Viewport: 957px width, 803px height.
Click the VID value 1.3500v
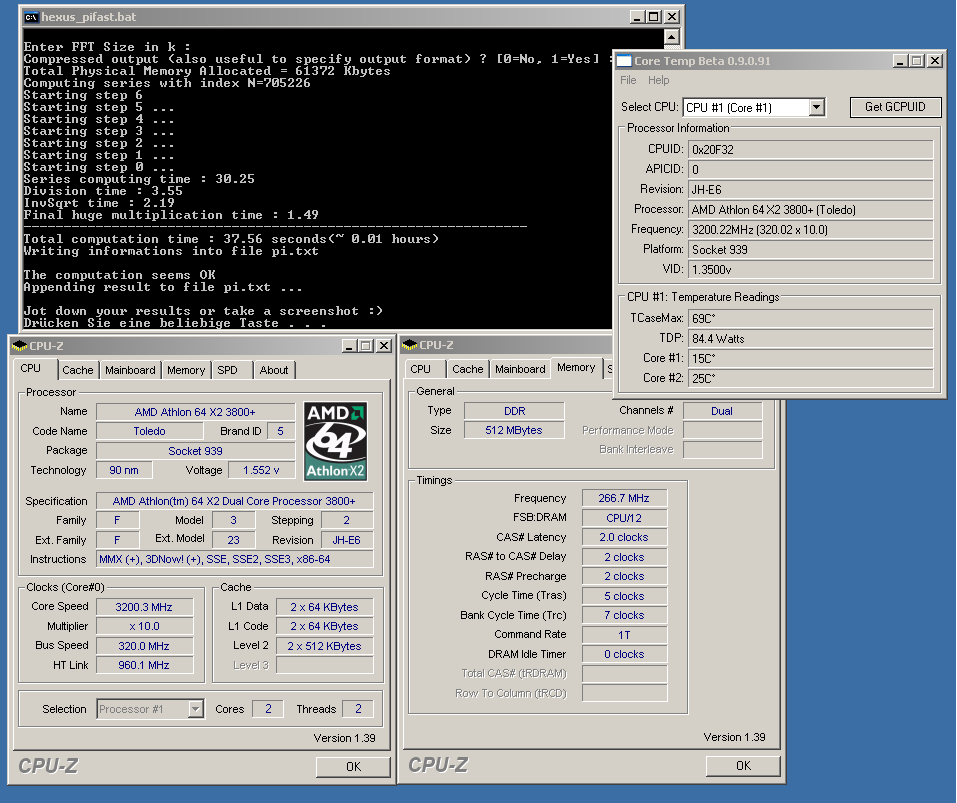pyautogui.click(x=811, y=270)
